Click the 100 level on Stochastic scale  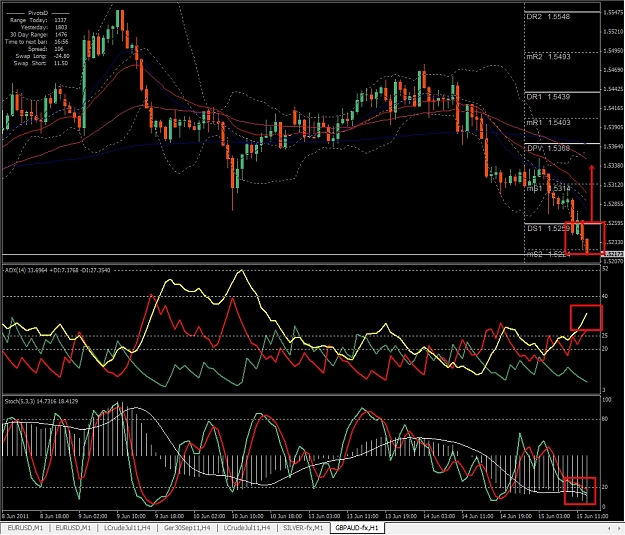(x=606, y=400)
